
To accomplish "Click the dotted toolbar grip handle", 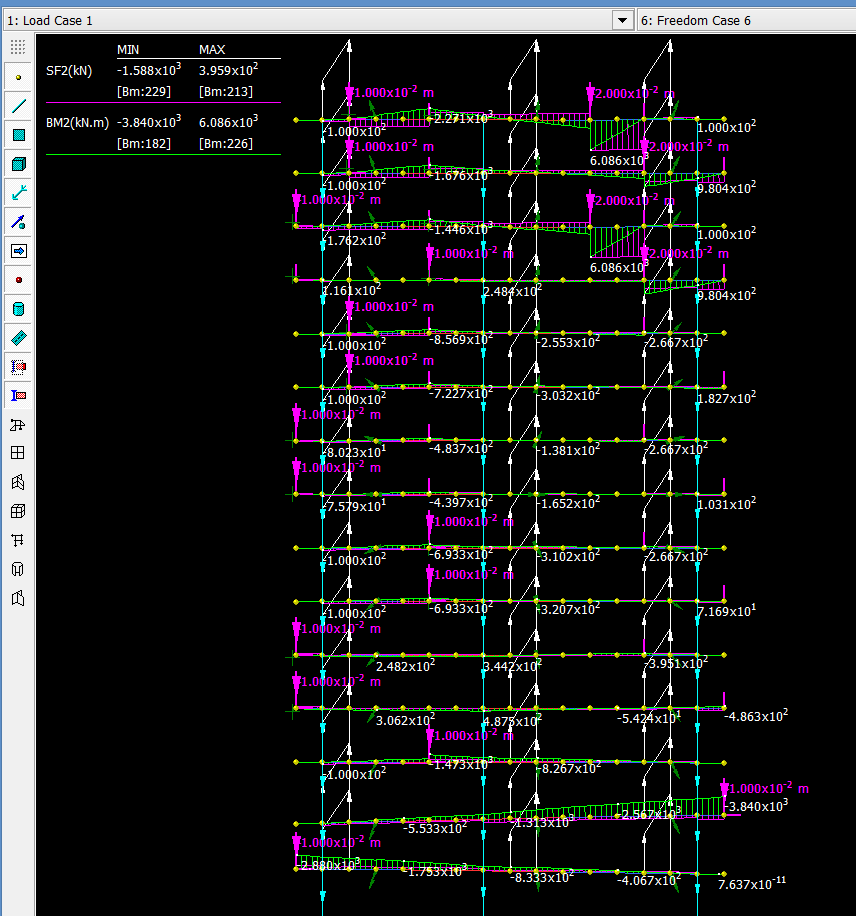I will click(x=18, y=47).
